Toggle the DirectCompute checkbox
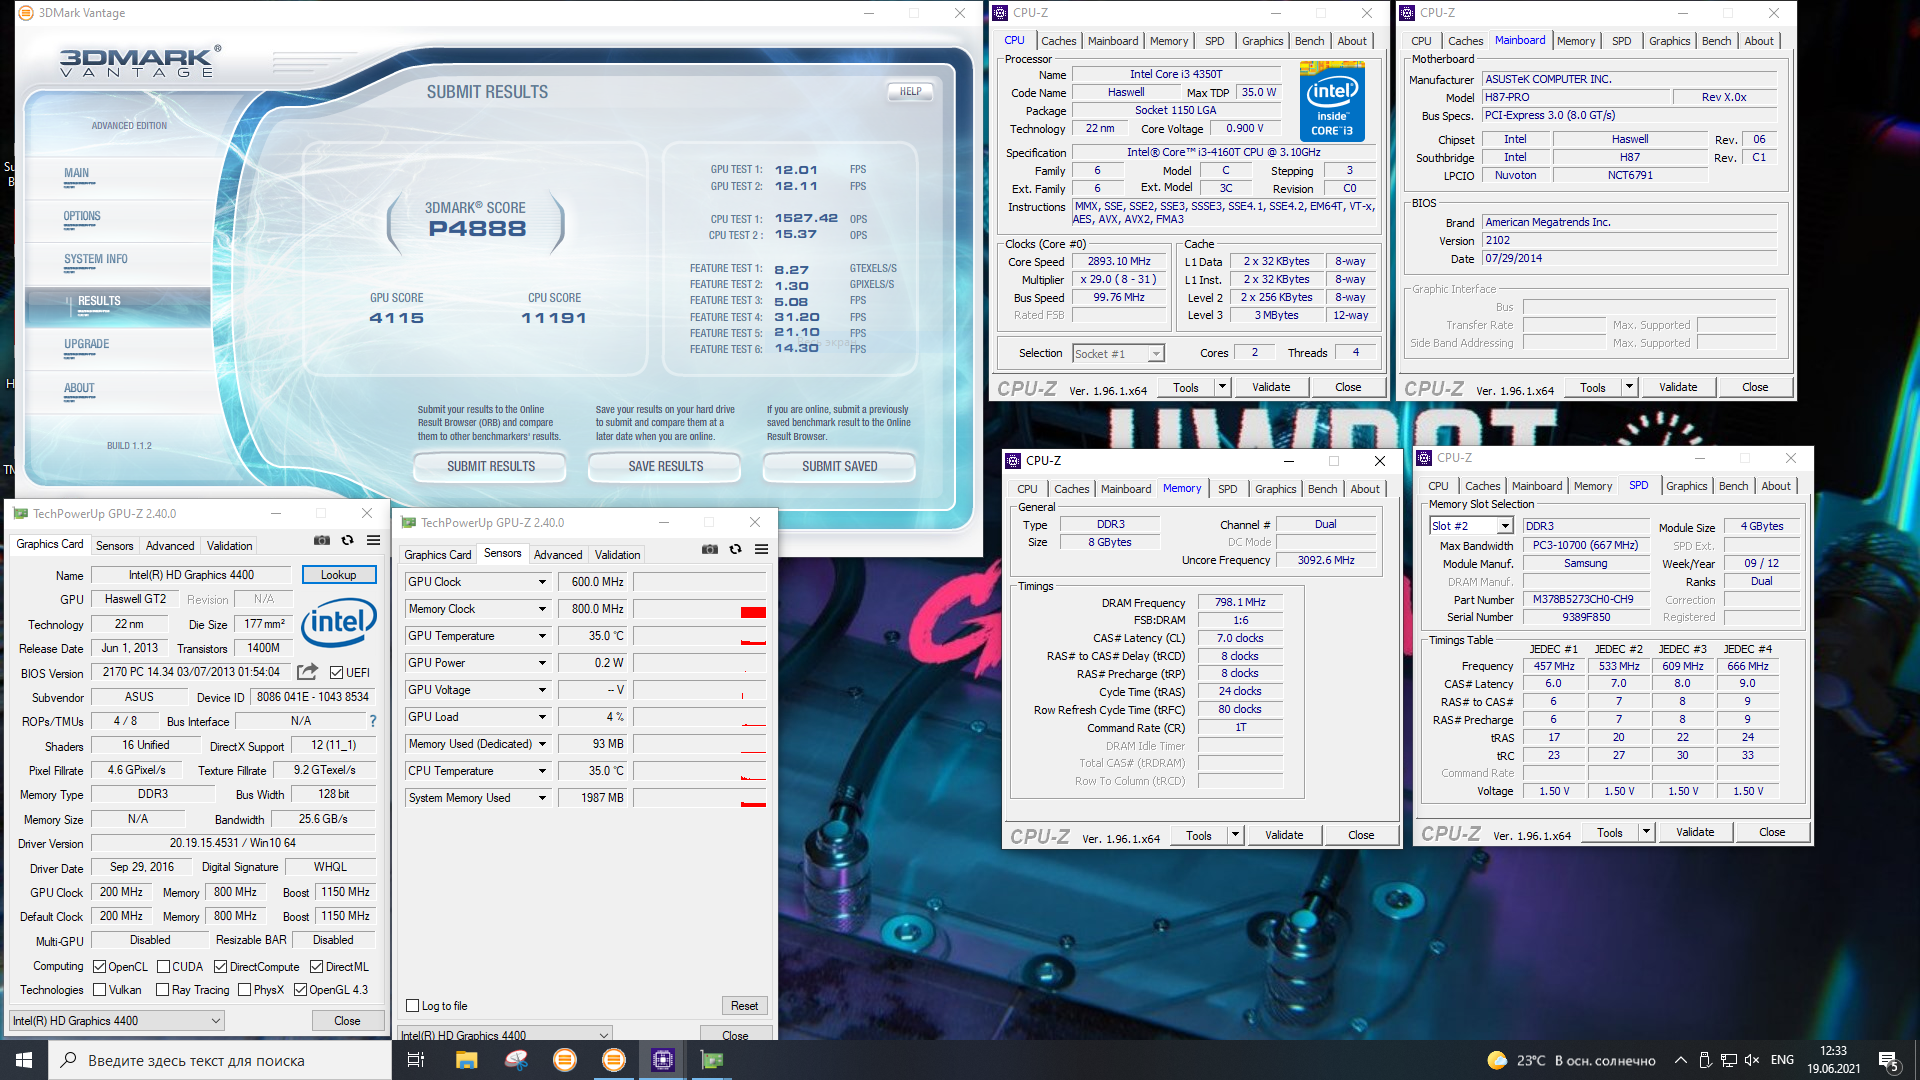The image size is (1920, 1080). (221, 967)
